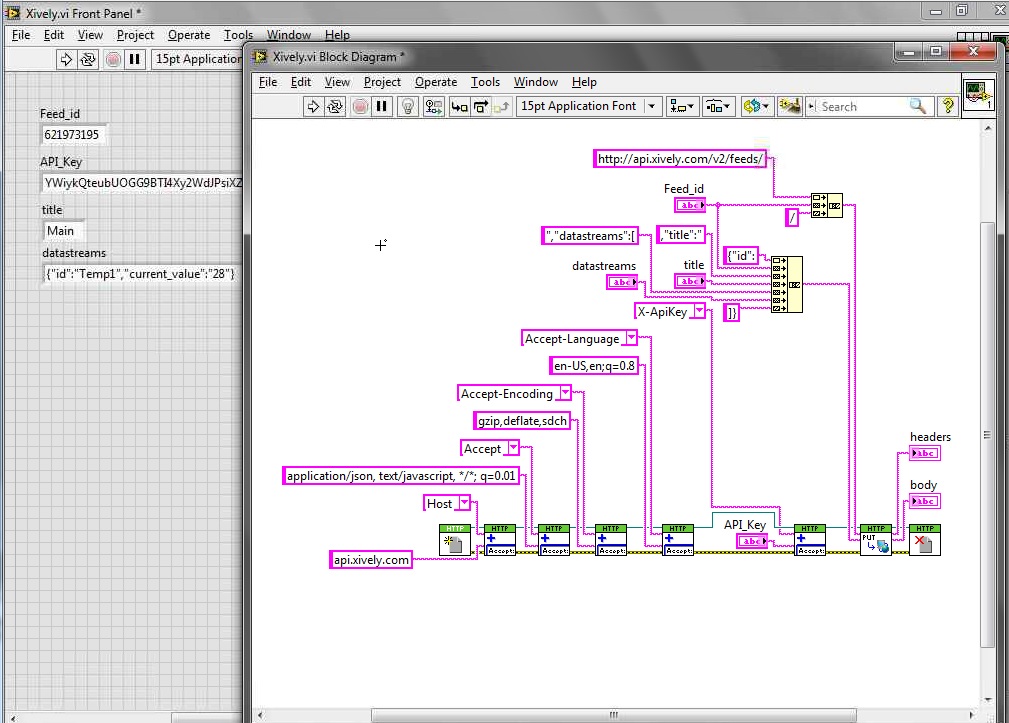
Task: Open File menu in Front Panel window
Action: 21,35
